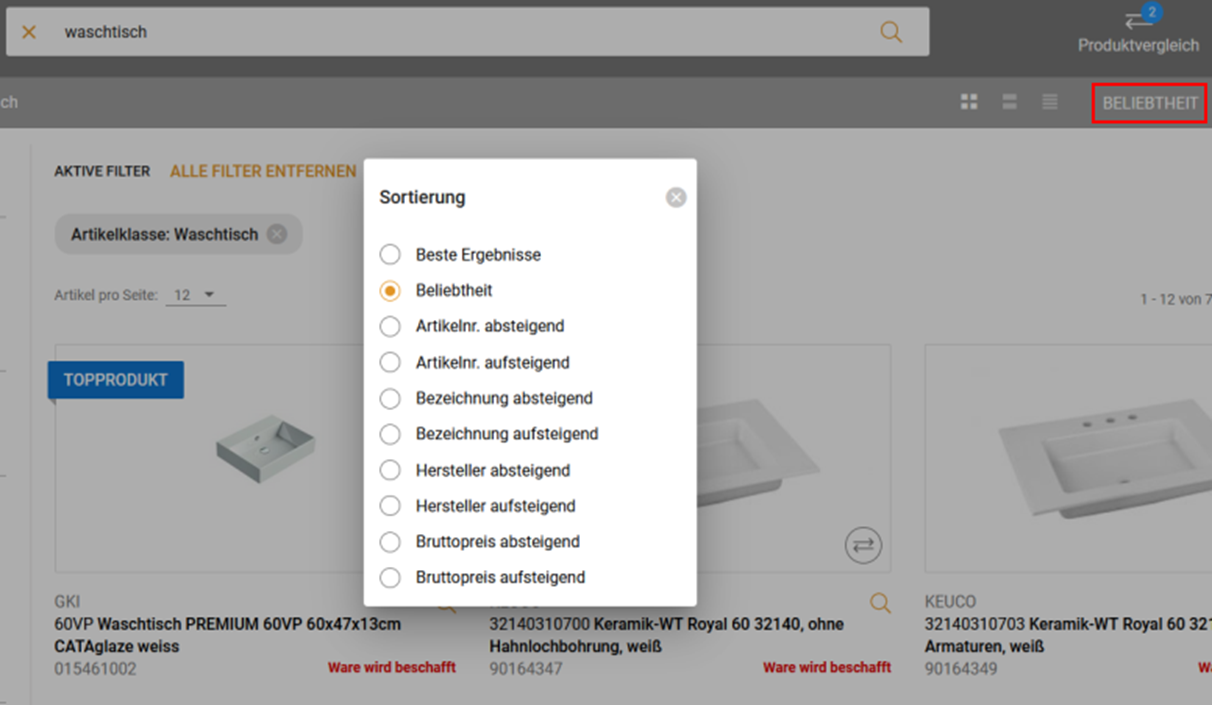
Task: Switch to compact lines list view icon
Action: click(1049, 102)
